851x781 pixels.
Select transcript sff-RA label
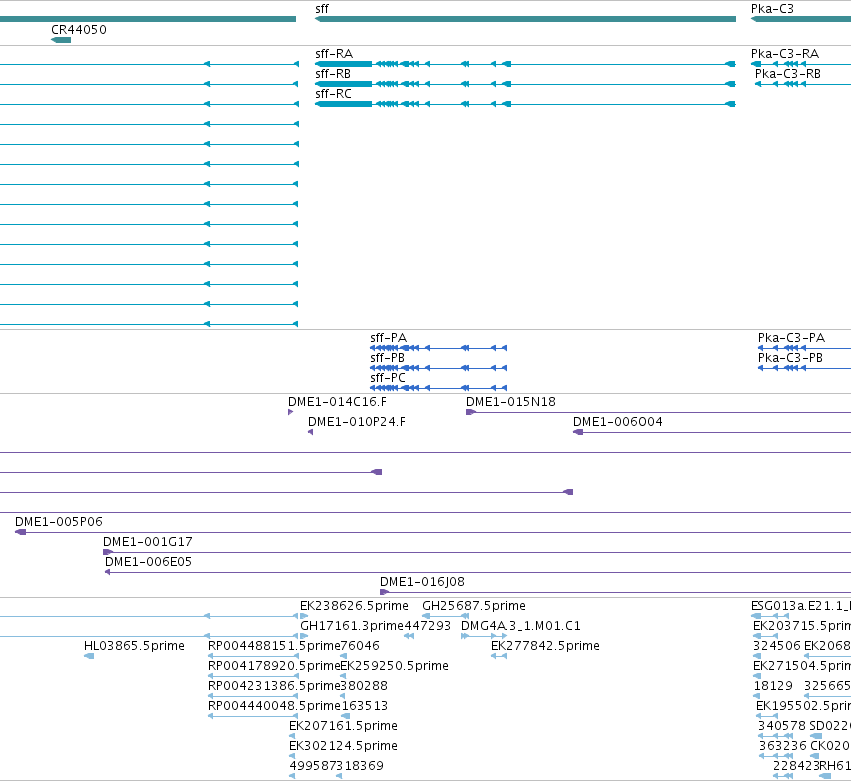[x=334, y=54]
